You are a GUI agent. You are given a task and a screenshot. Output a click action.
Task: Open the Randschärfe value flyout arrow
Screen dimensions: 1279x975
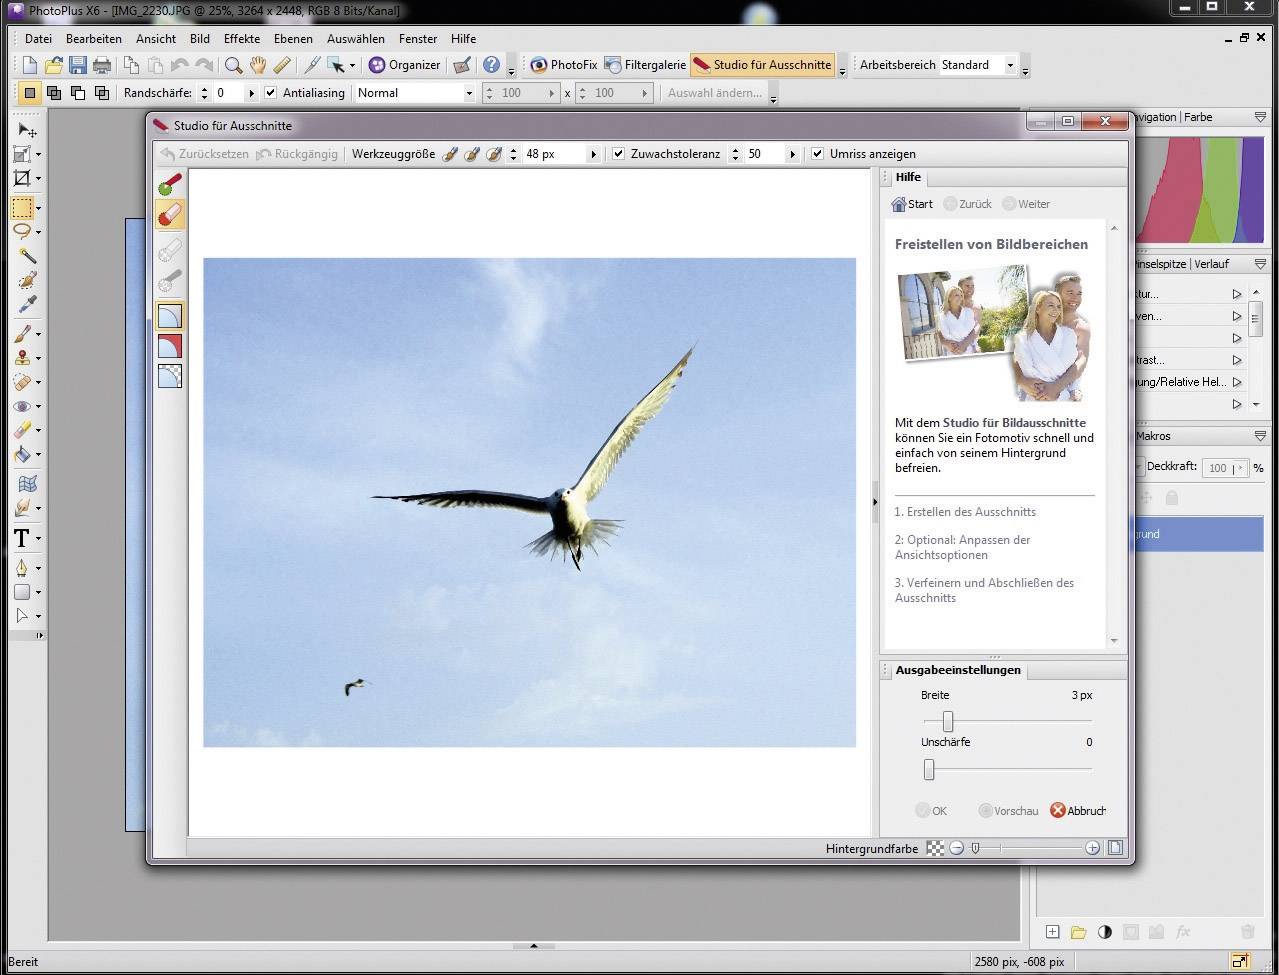[x=251, y=93]
